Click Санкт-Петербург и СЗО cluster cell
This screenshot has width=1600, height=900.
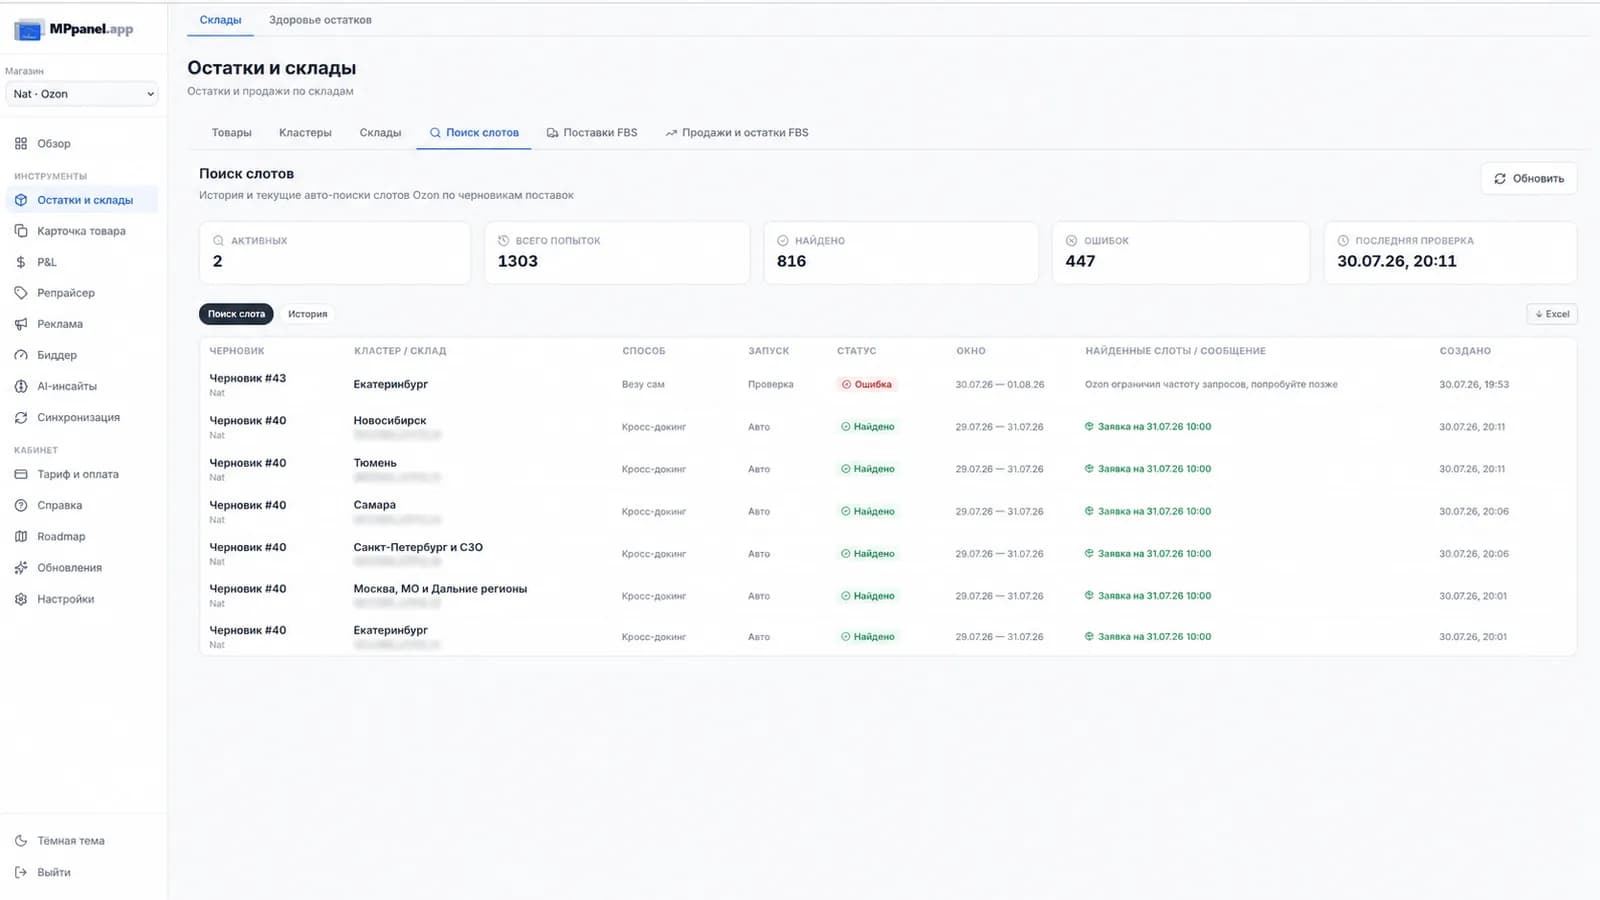418,547
